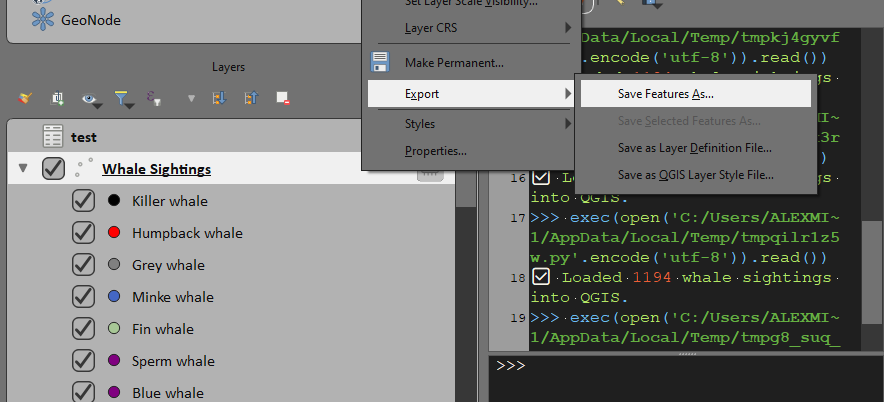
Task: Select the test table layer
Action: (83, 137)
